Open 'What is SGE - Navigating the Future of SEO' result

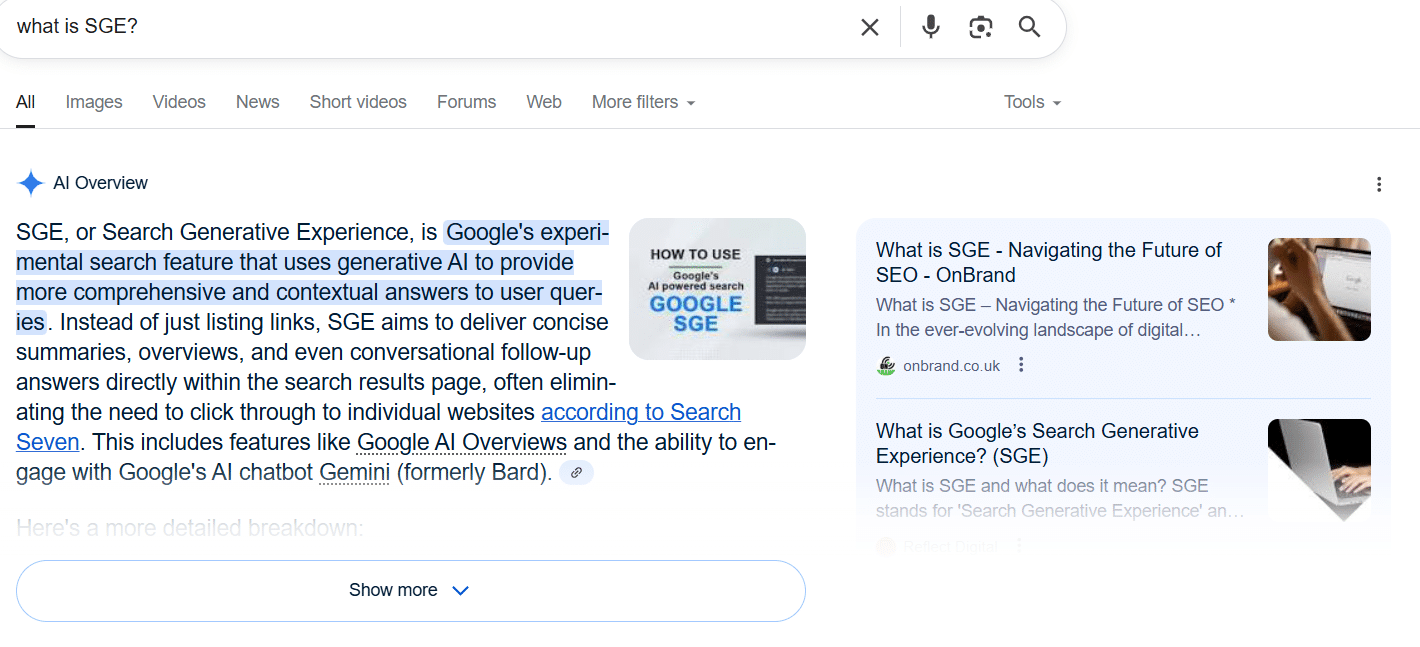click(1049, 262)
